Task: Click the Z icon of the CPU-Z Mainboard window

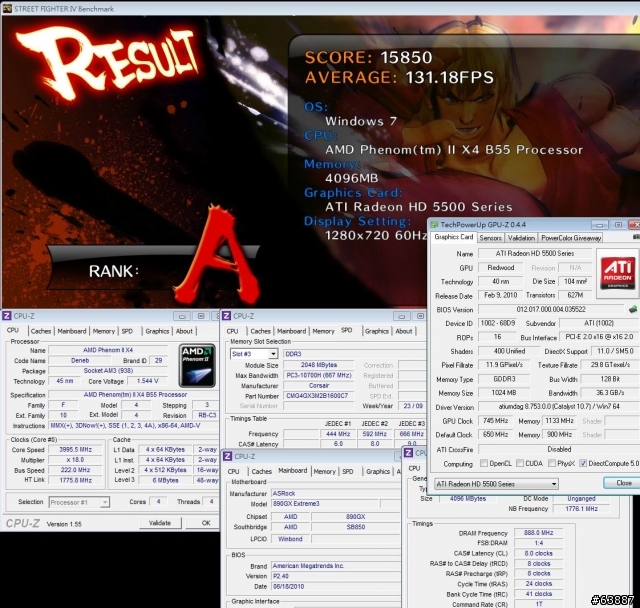Action: [227, 456]
